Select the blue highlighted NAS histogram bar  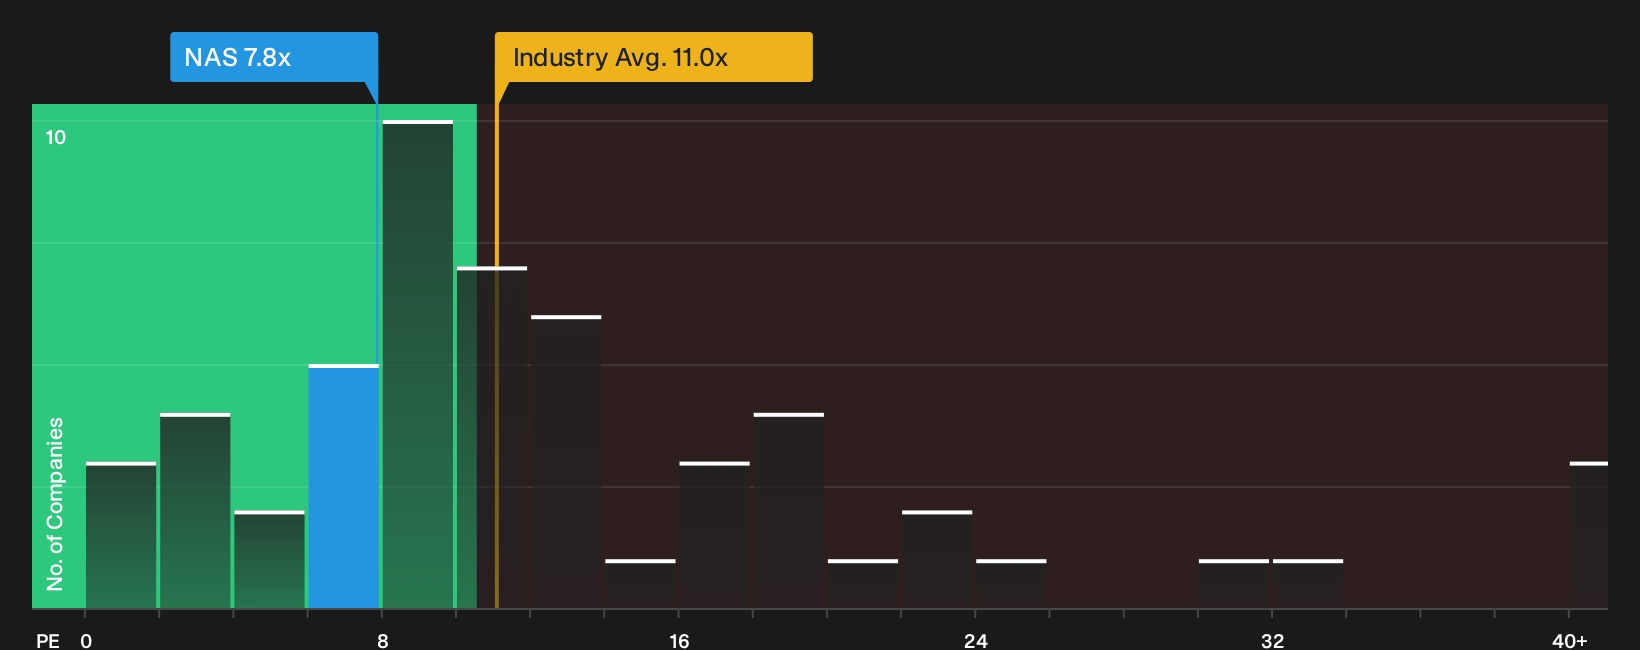pos(344,487)
